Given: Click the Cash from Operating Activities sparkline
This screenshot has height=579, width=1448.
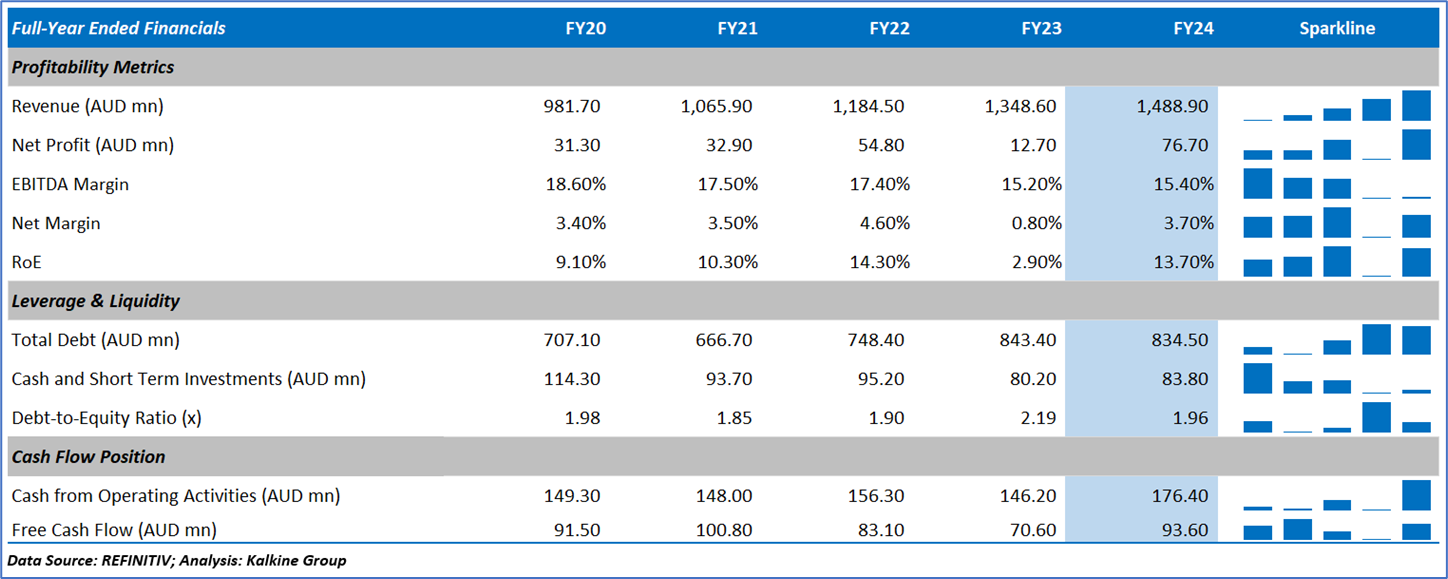Looking at the screenshot, I should click(1337, 495).
